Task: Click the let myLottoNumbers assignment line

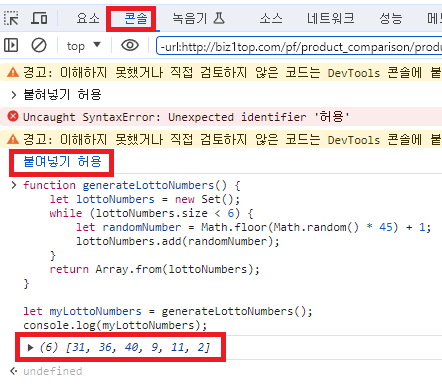Action: click(168, 311)
